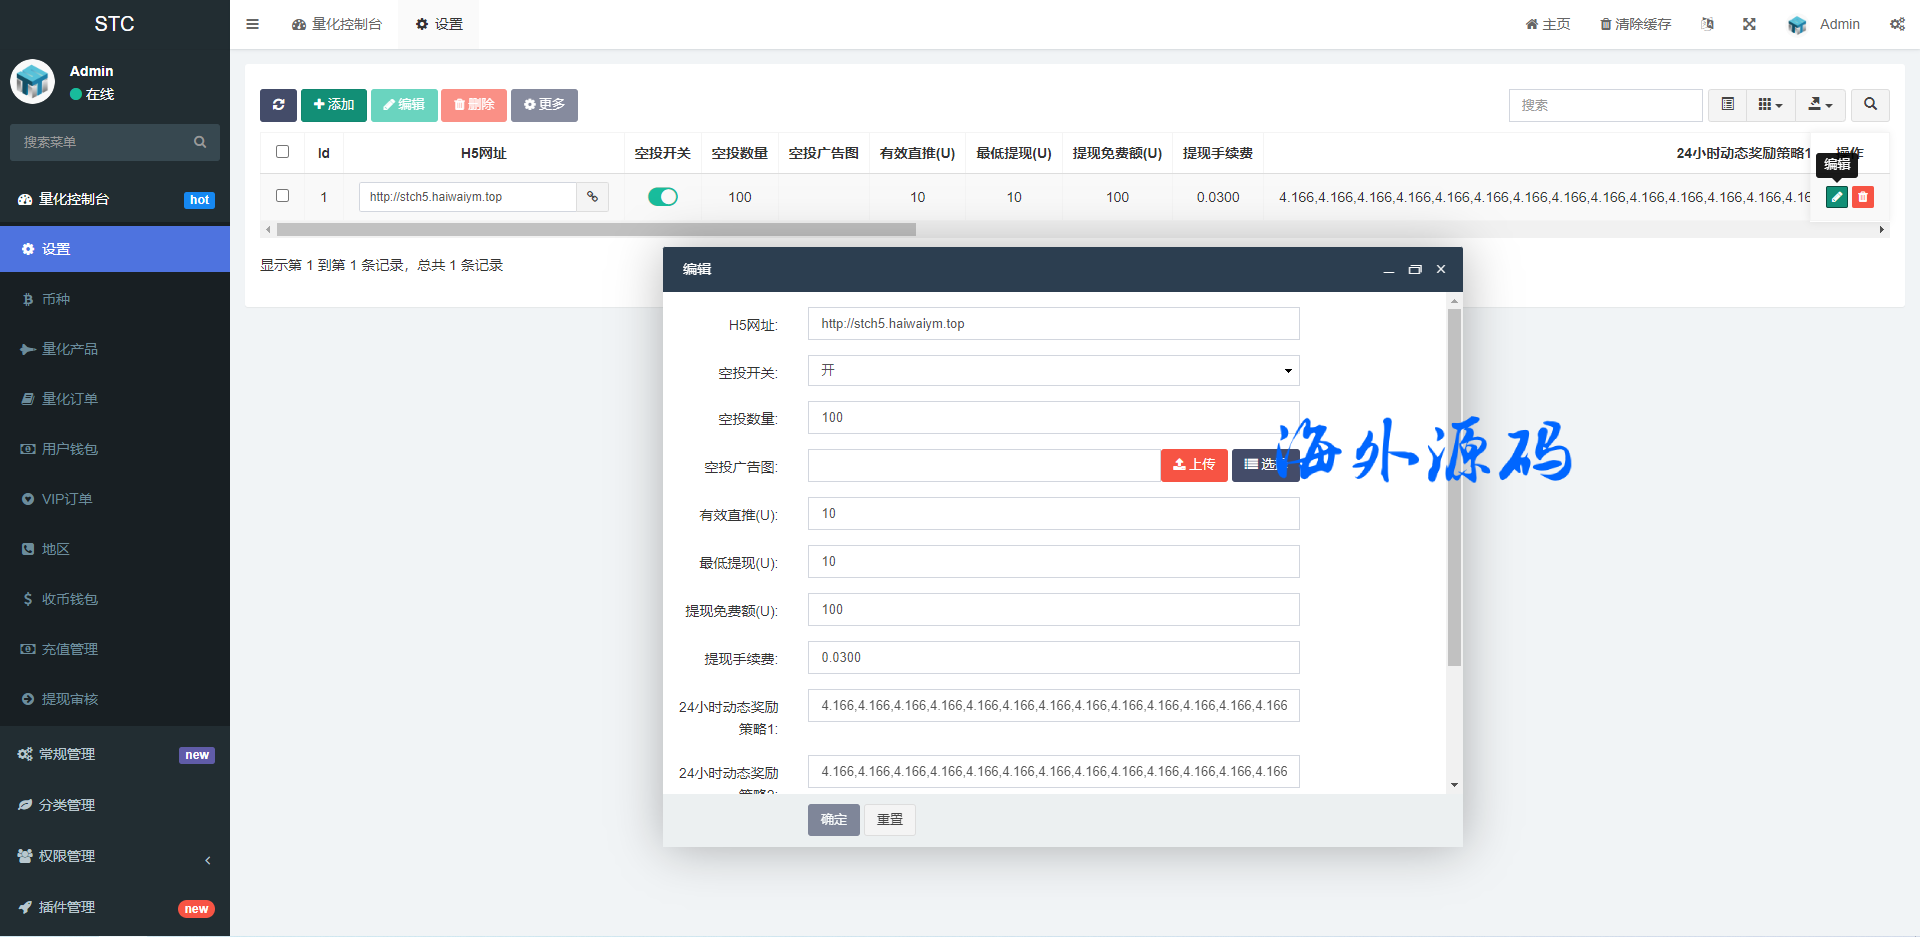Viewport: 1920px width, 937px height.
Task: Click the green edit pencil icon in row
Action: (x=1836, y=197)
